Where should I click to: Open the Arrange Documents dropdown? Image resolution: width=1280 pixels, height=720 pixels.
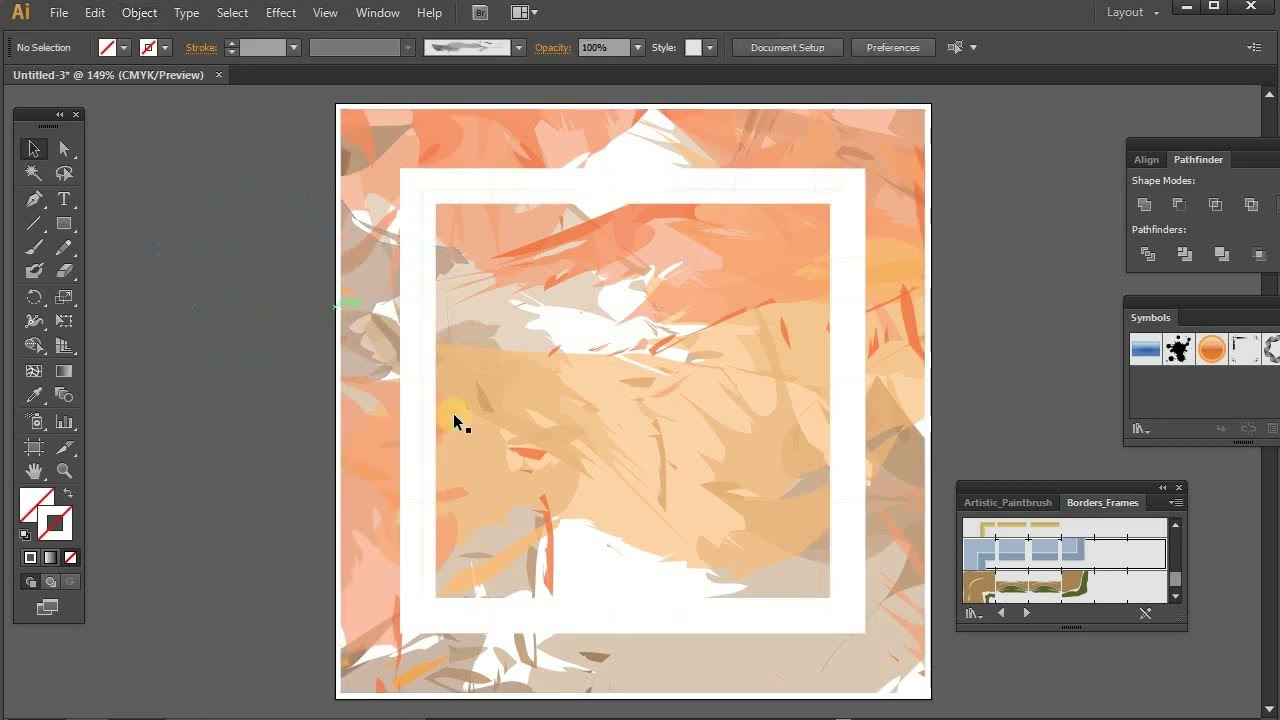pyautogui.click(x=524, y=12)
